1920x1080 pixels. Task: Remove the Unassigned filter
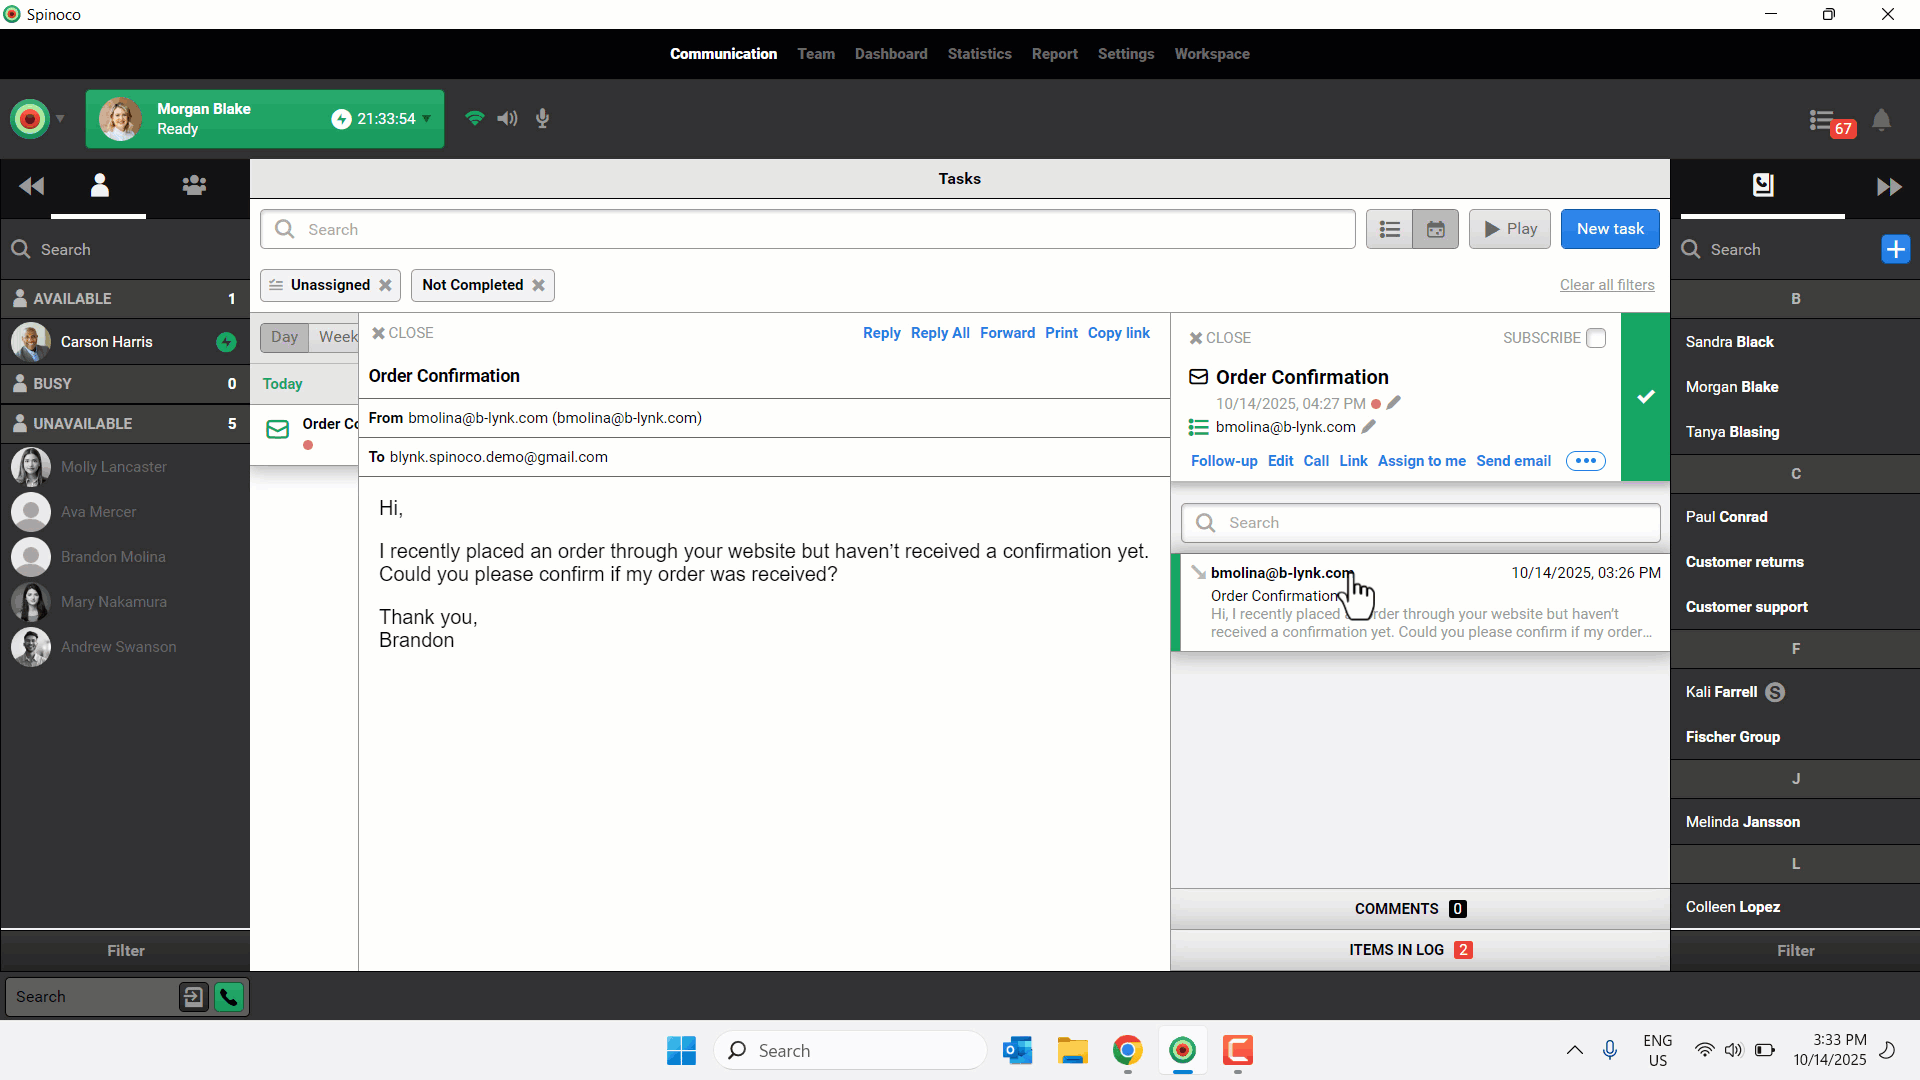point(385,286)
